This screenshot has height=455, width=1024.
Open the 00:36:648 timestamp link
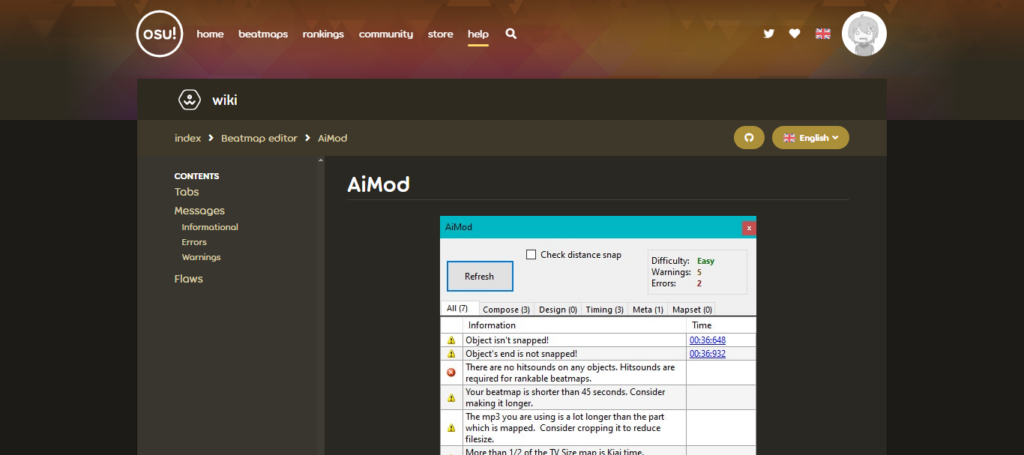[x=707, y=340]
